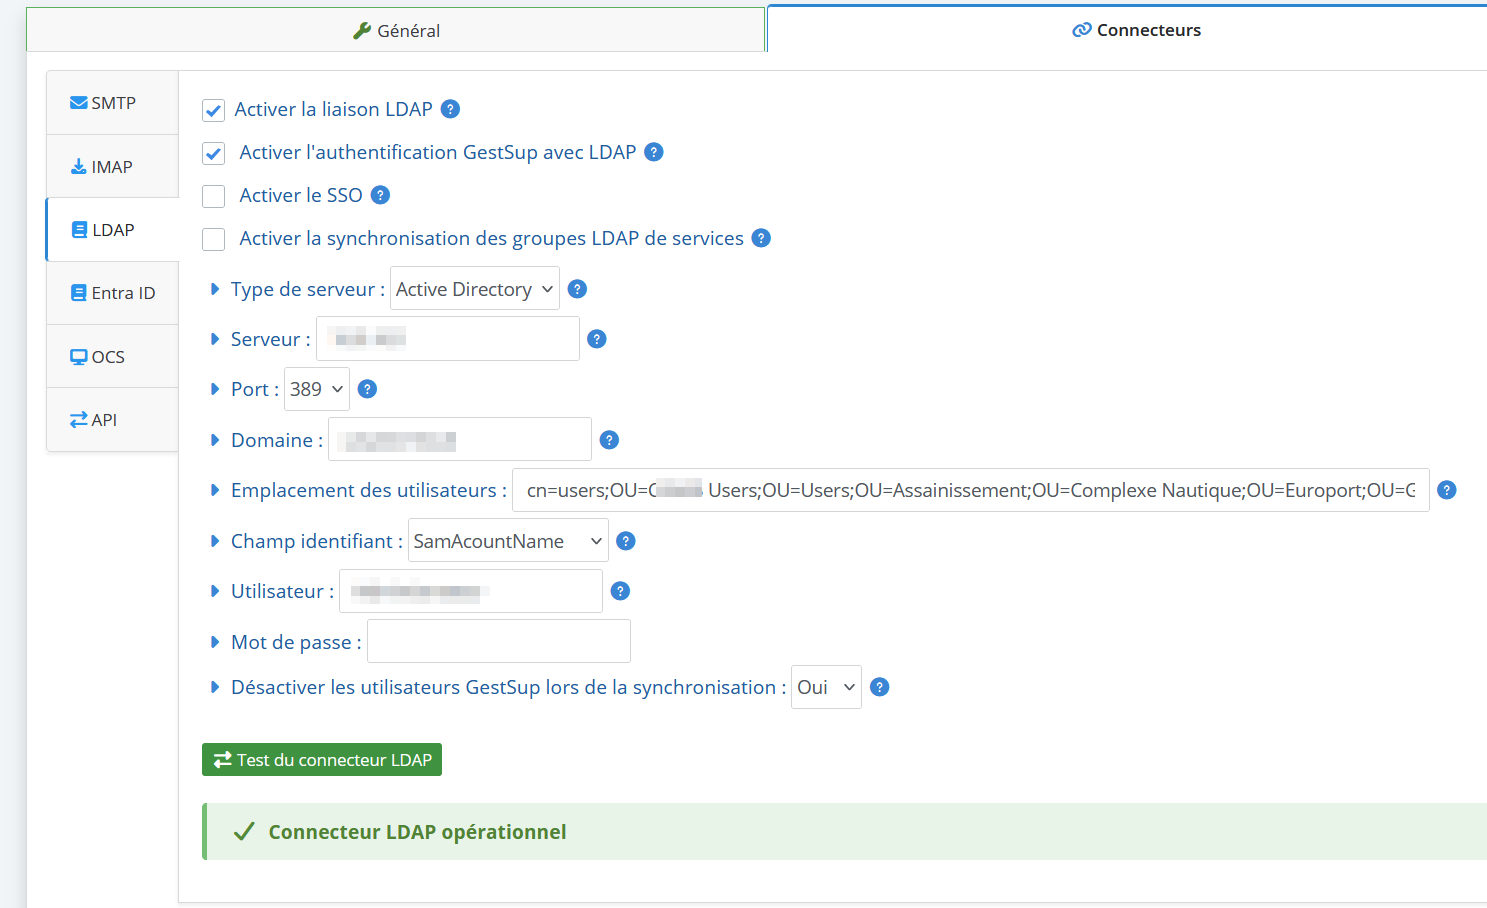Click the Activer la liaison LDAP label
Screen dimensions: 1487x908
(334, 109)
